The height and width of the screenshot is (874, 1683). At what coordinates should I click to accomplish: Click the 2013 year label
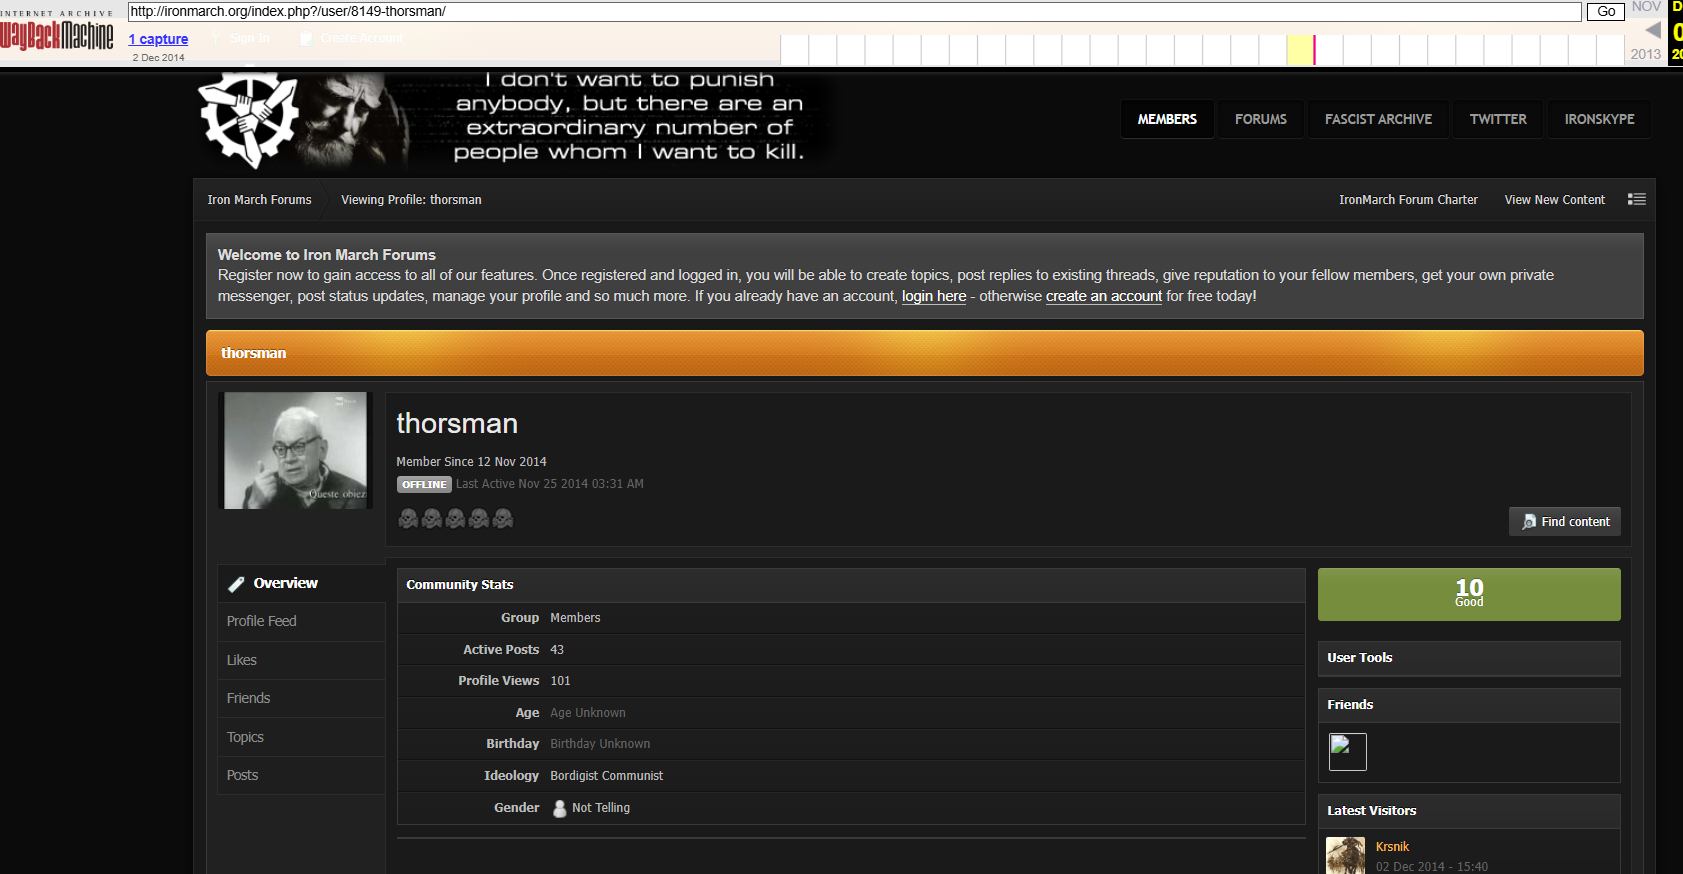[x=1646, y=54]
